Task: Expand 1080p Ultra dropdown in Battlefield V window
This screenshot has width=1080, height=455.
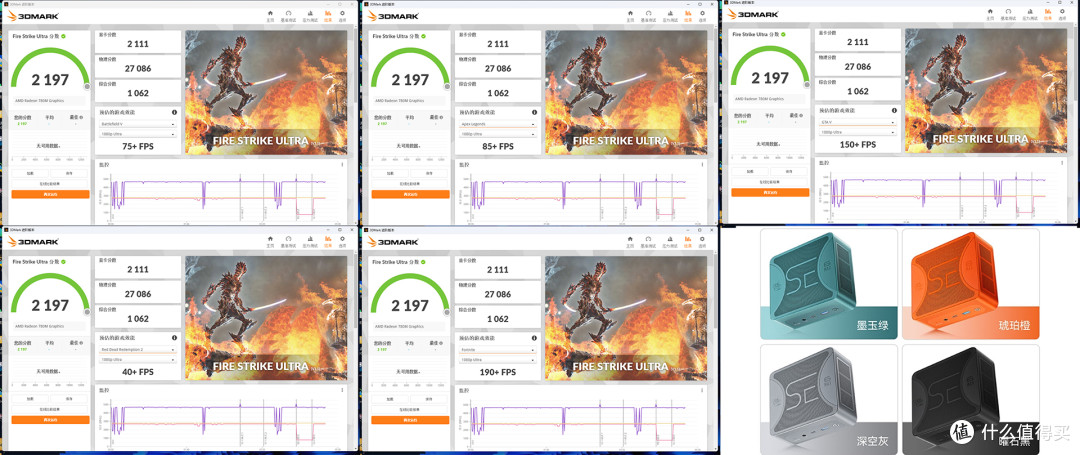Action: tap(136, 134)
